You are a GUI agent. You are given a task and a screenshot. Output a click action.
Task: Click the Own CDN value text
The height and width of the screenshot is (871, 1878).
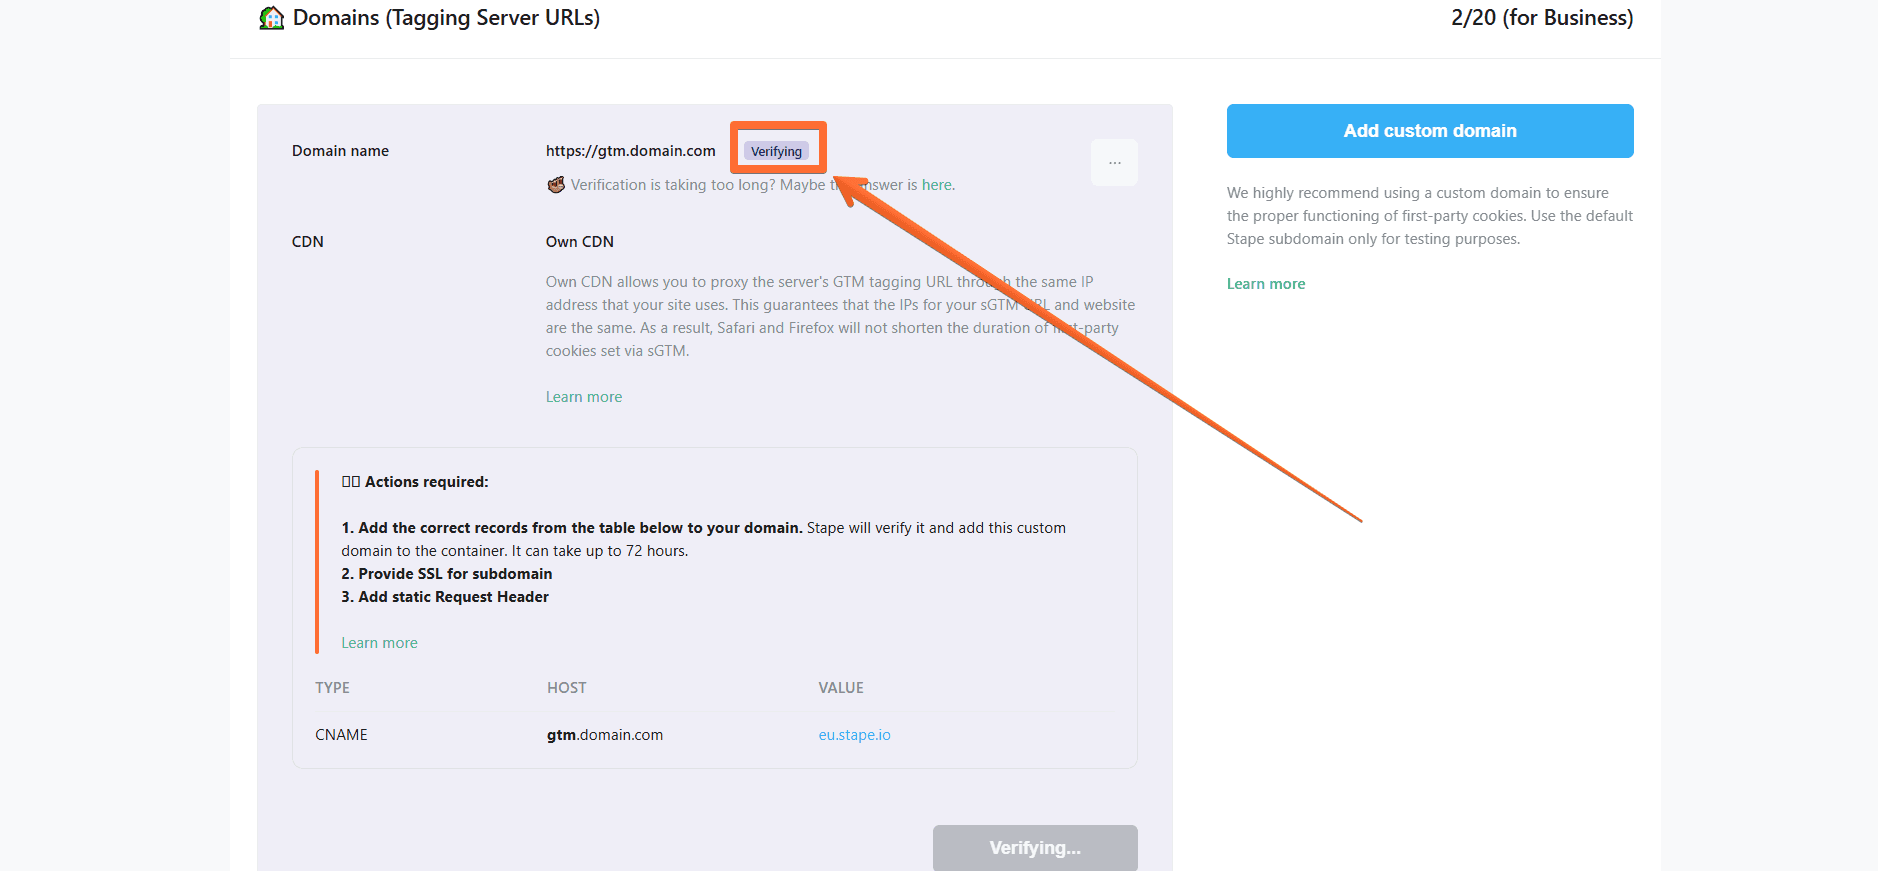pyautogui.click(x=580, y=242)
